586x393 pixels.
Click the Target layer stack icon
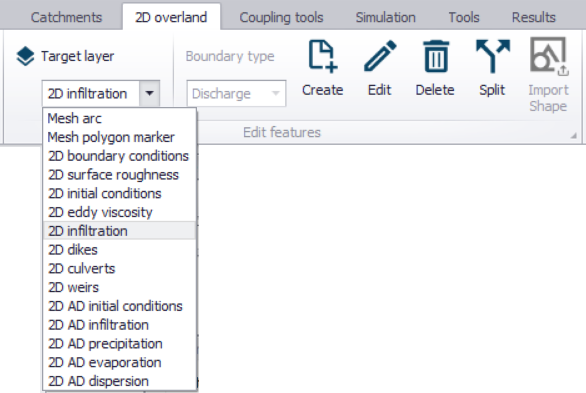(x=25, y=56)
